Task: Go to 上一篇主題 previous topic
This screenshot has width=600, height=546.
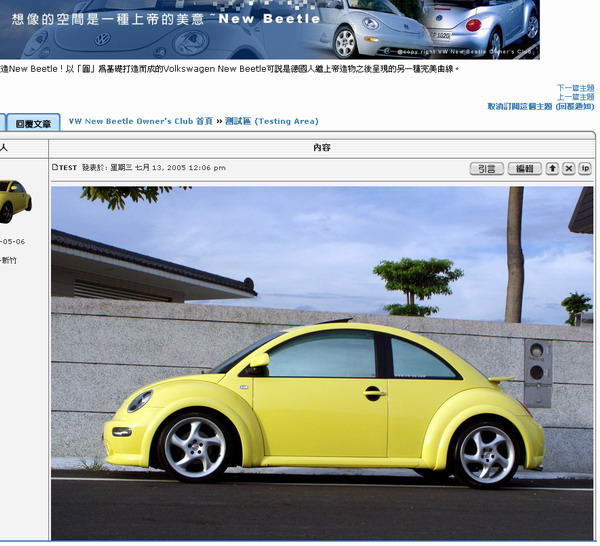Action: pyautogui.click(x=575, y=97)
